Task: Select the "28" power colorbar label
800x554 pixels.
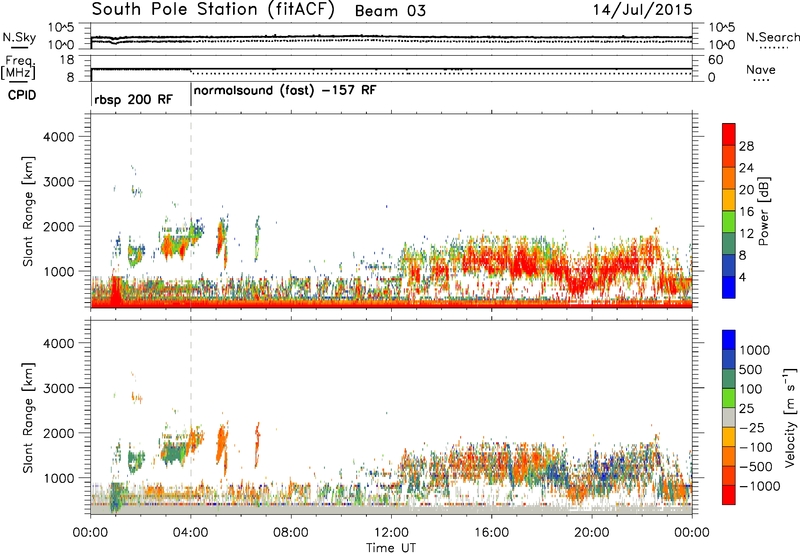Action: click(x=746, y=146)
